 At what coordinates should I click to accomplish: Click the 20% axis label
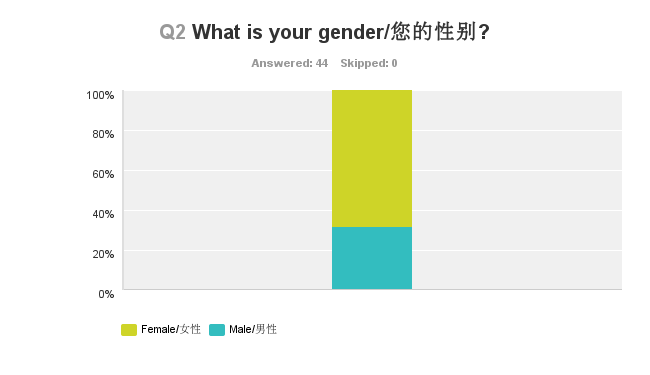[103, 254]
